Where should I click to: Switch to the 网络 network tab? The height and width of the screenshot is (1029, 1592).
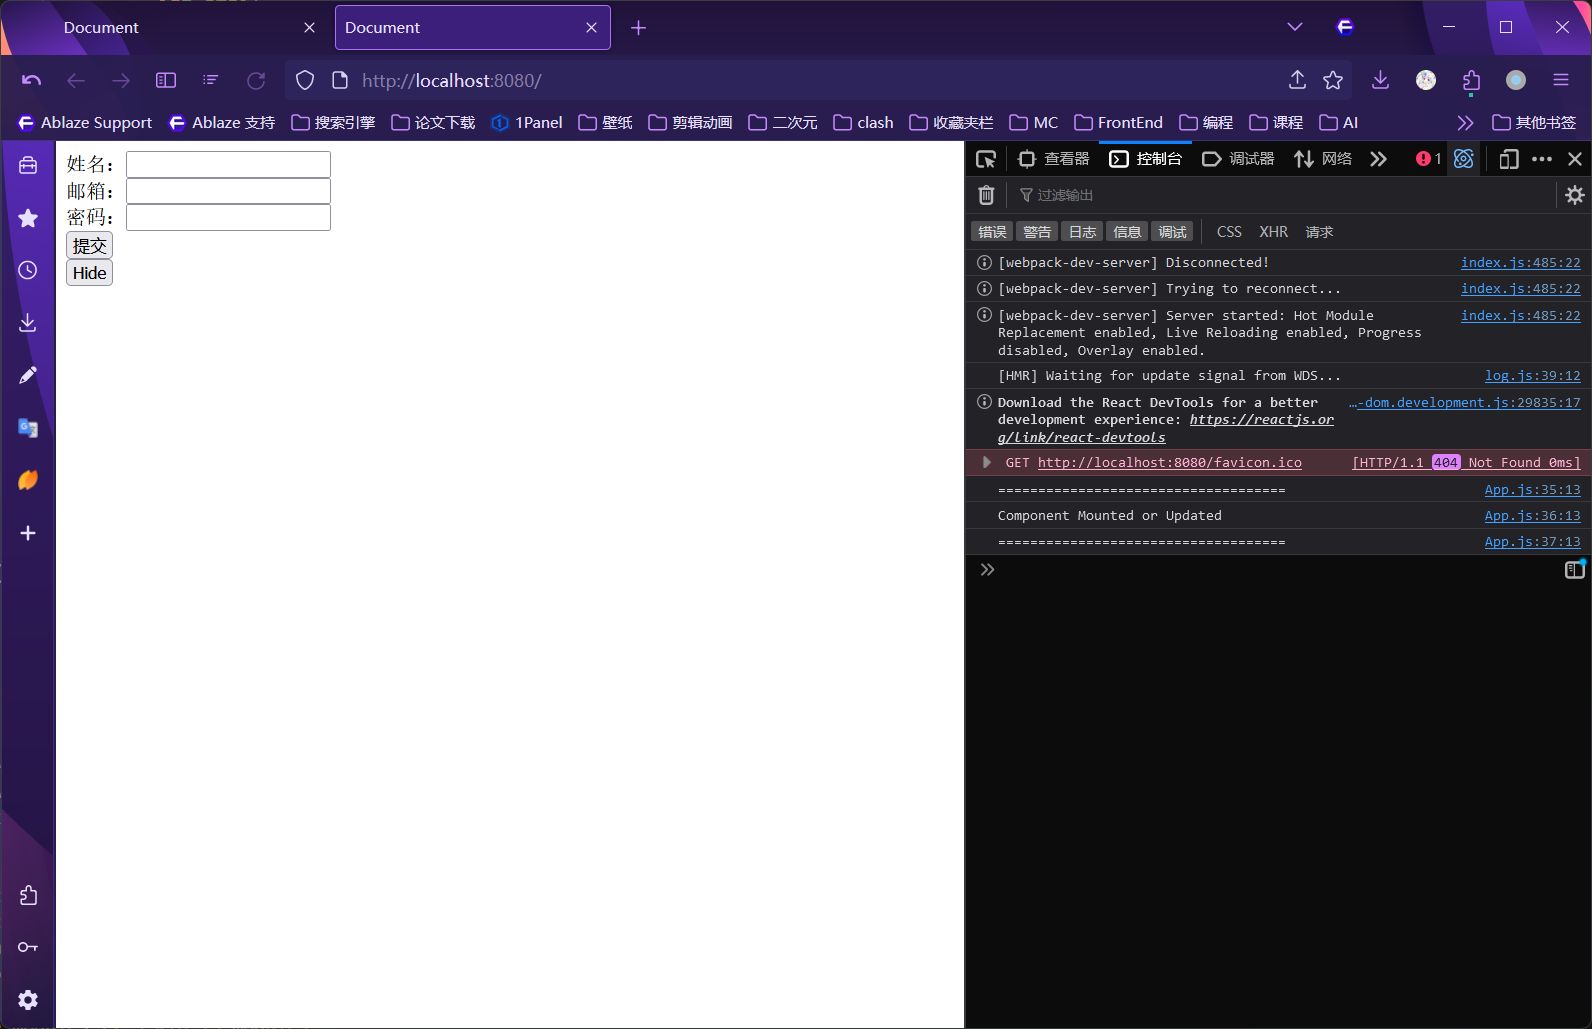(1323, 159)
